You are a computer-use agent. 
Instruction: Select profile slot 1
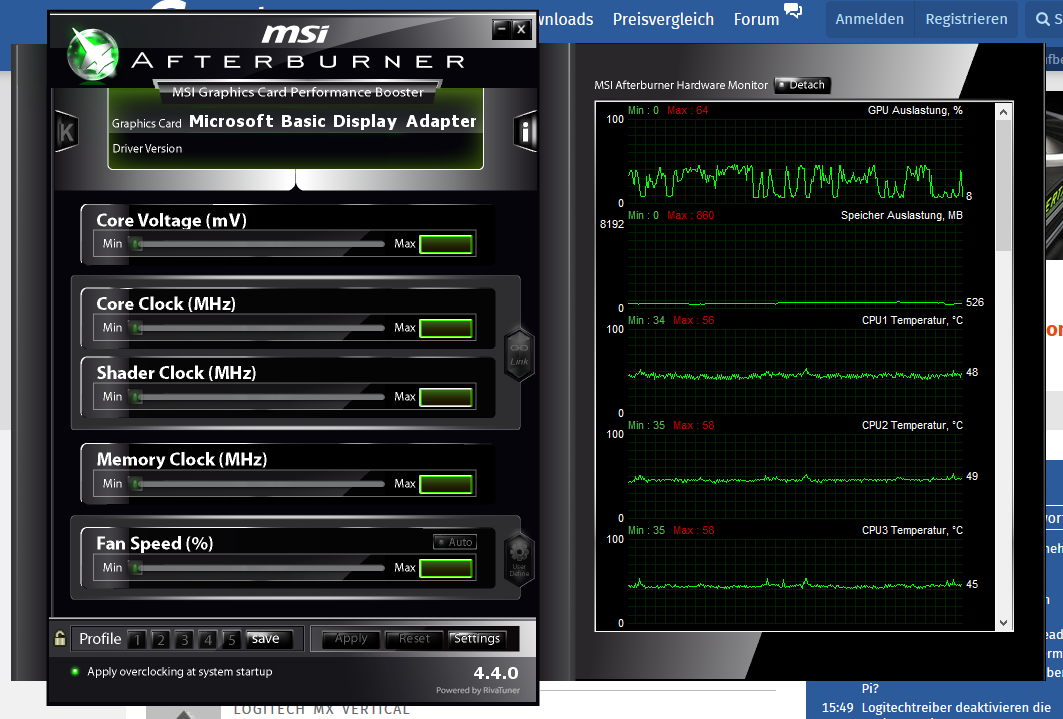tap(137, 639)
